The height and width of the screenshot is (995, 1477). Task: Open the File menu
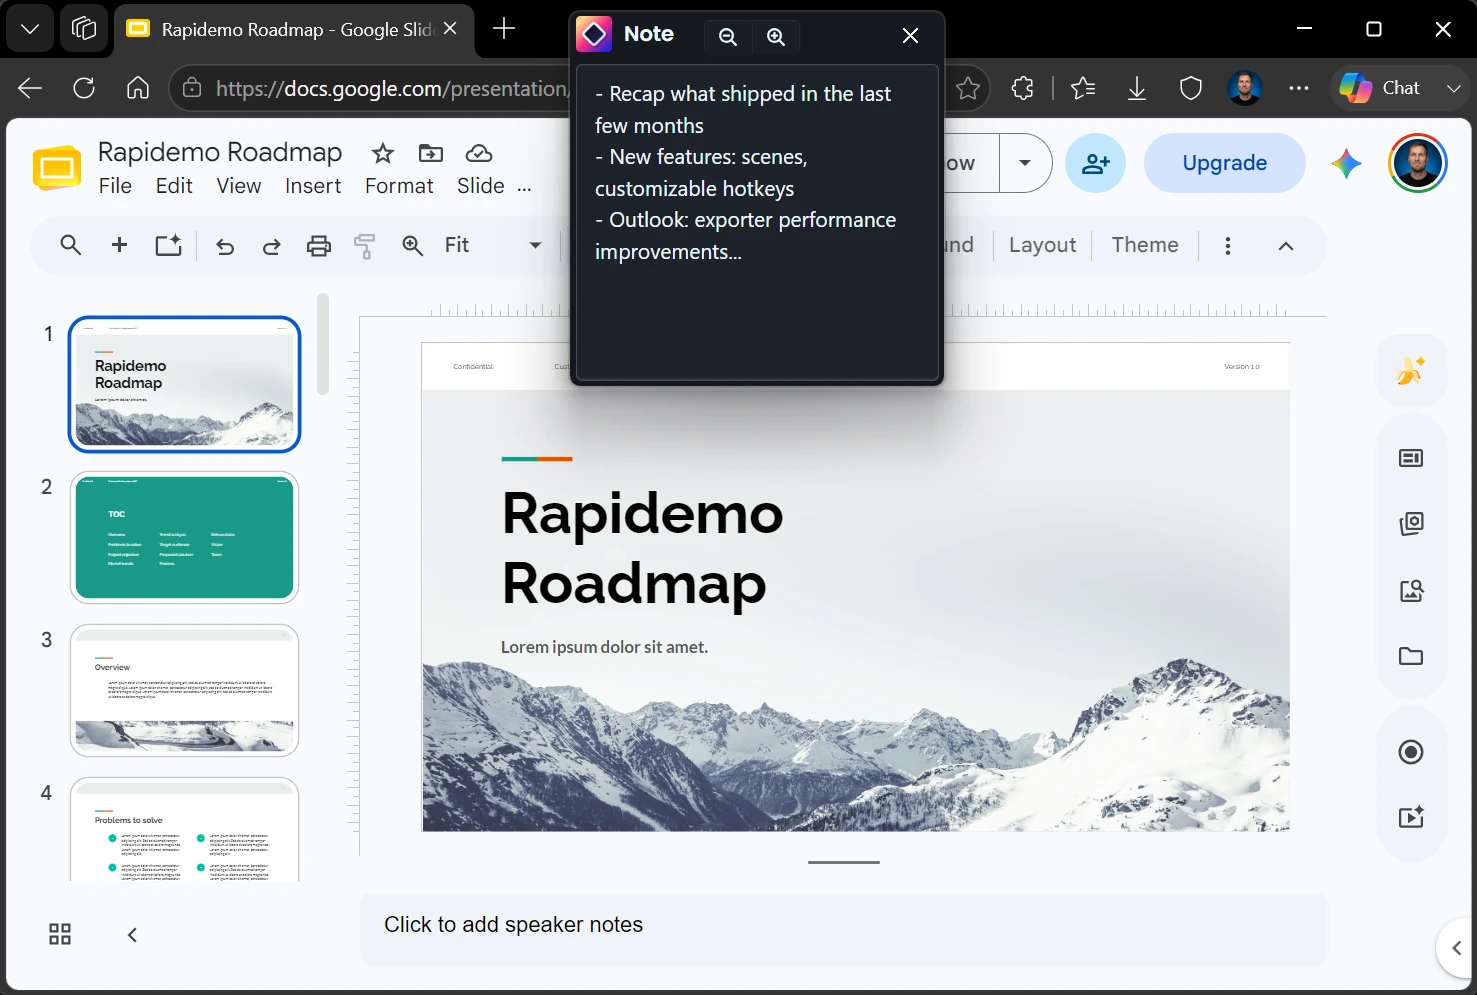115,186
